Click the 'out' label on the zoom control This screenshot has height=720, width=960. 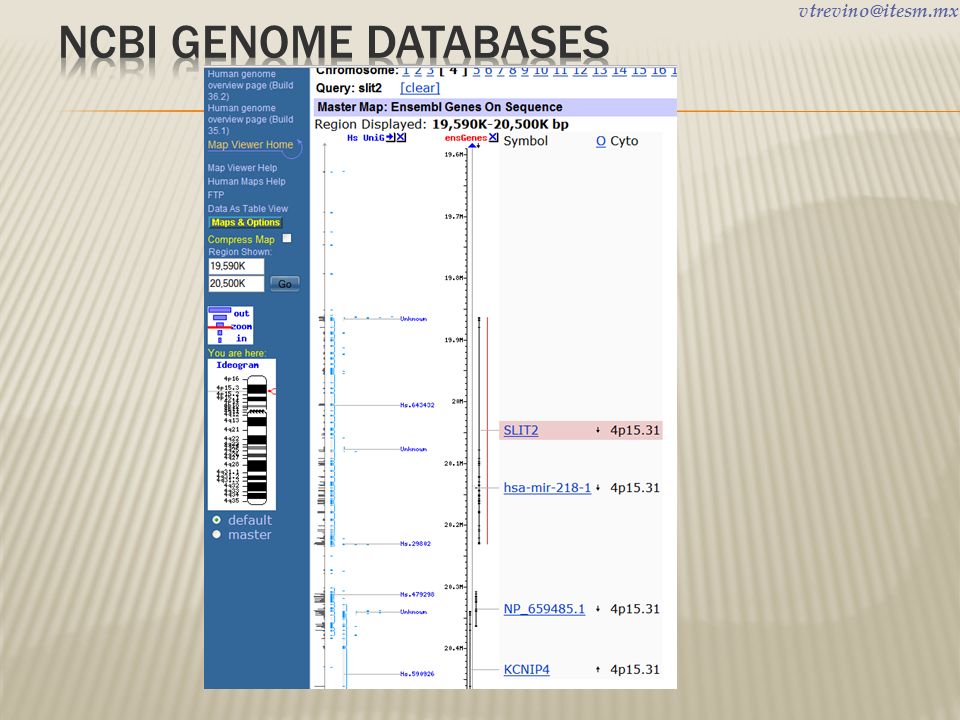point(241,313)
